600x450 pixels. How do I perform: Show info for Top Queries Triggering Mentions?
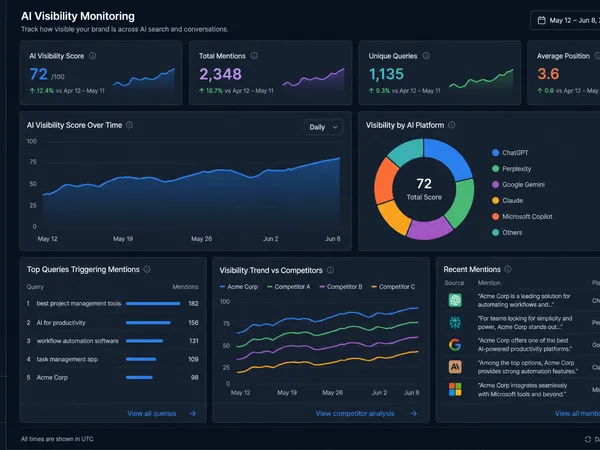click(x=147, y=269)
